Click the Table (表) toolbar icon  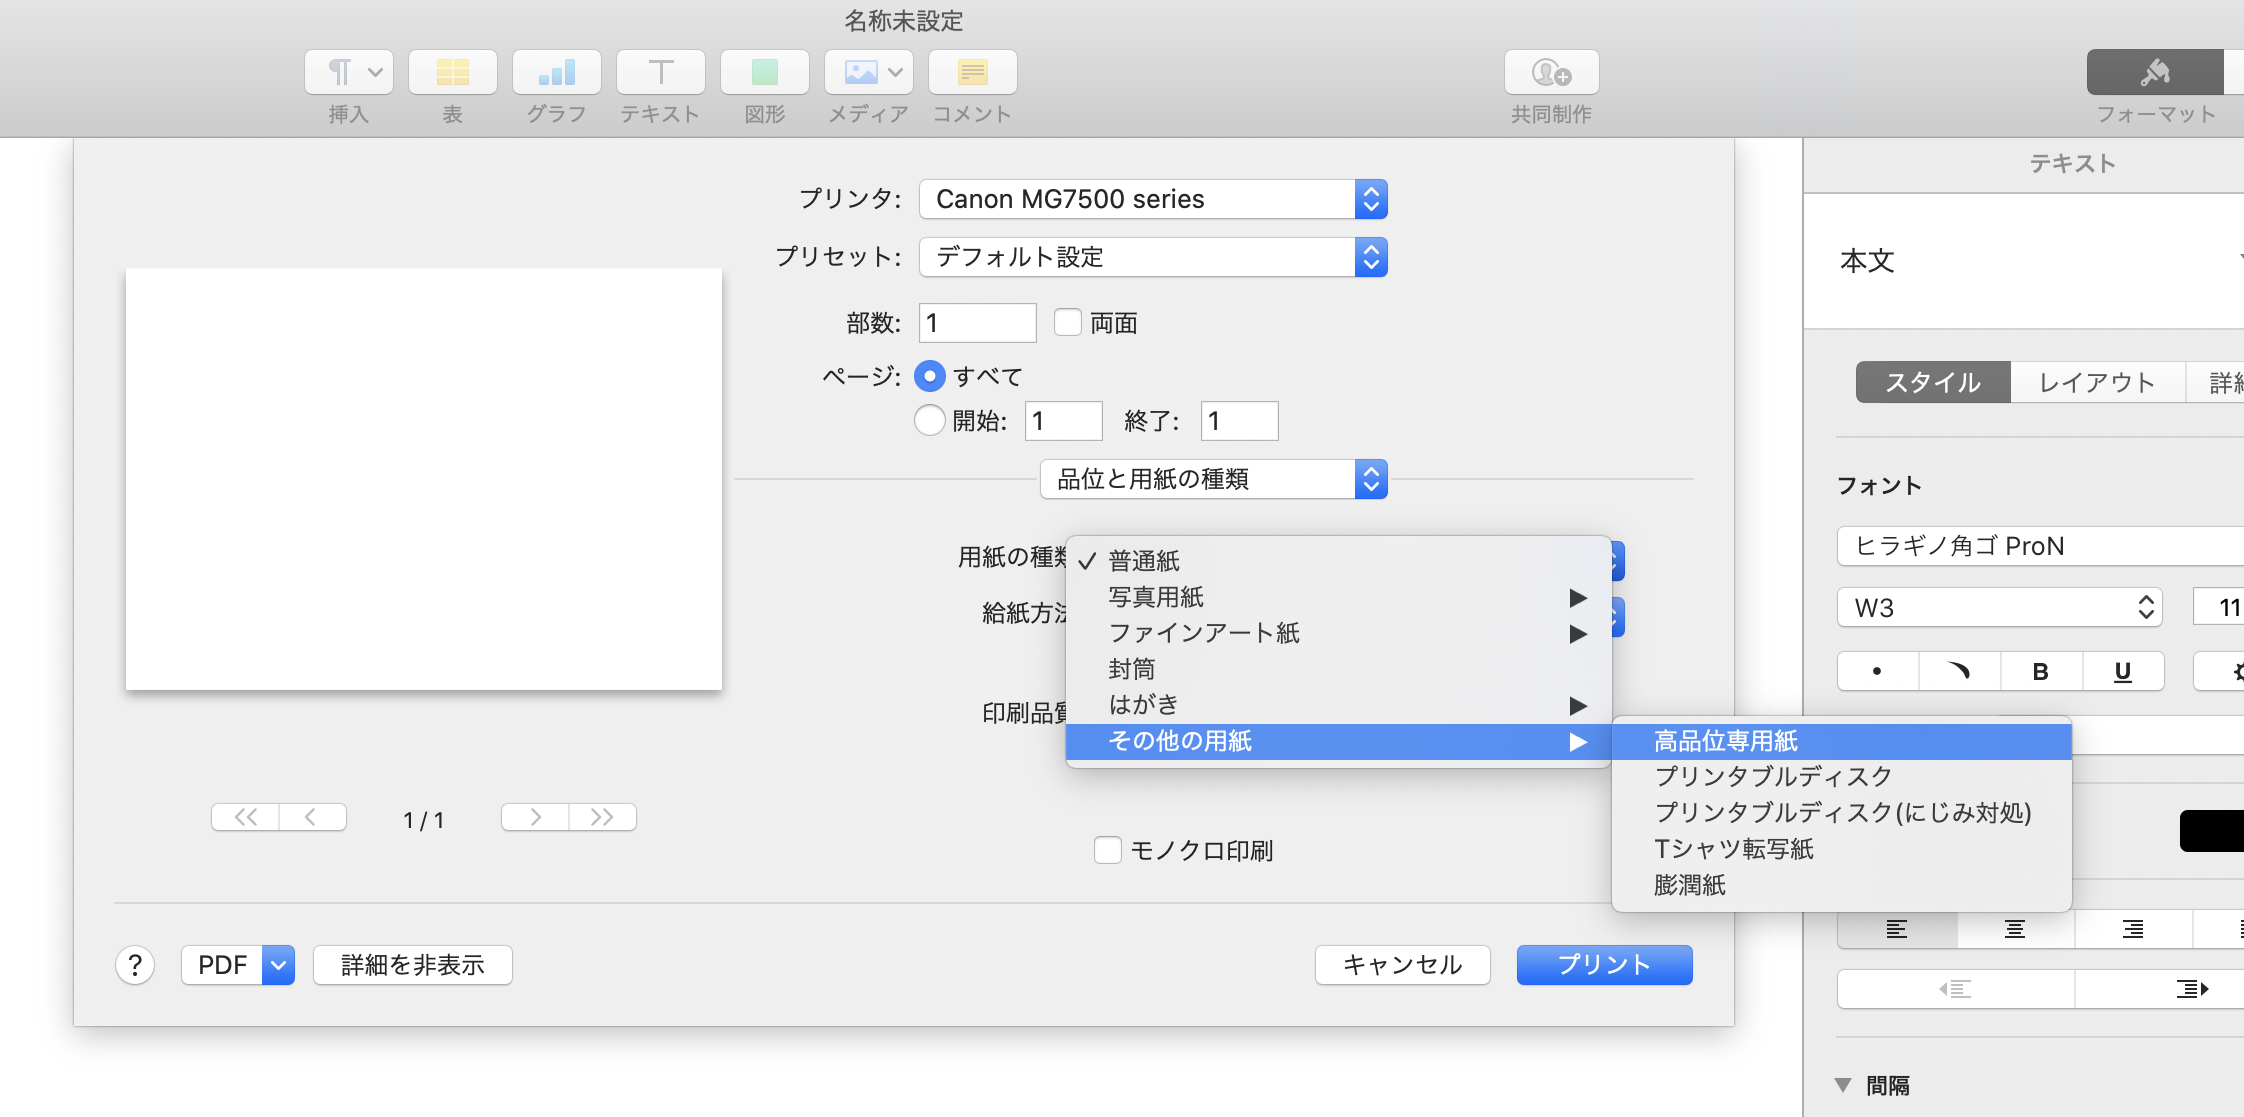[452, 73]
